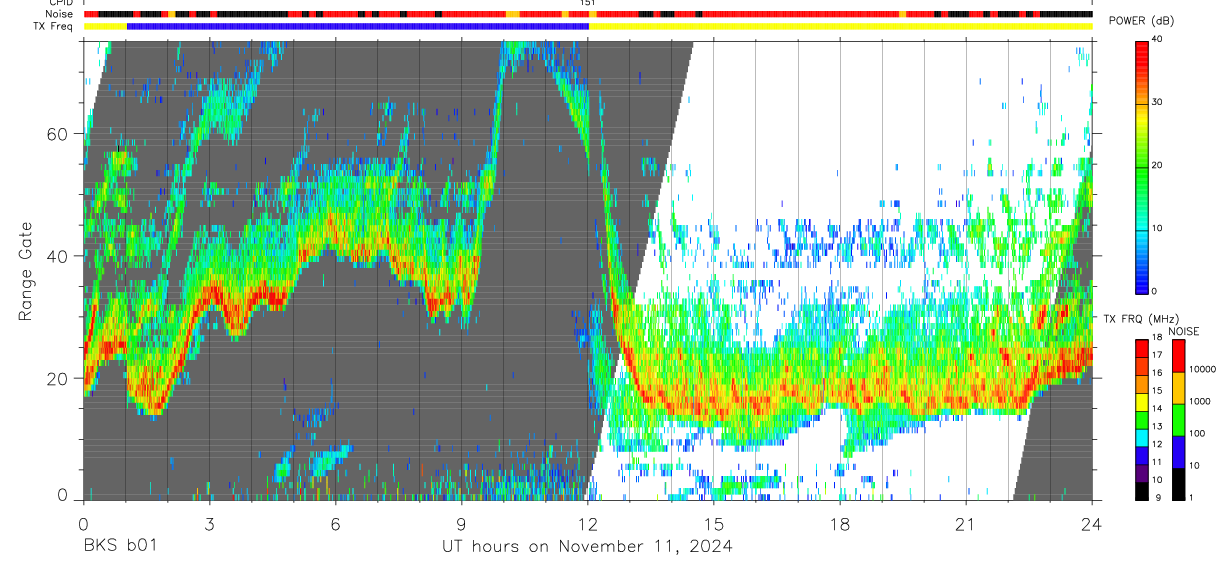This screenshot has width=1228, height=567.
Task: Click the 13 label on TX FRQ scale
Action: click(1157, 427)
